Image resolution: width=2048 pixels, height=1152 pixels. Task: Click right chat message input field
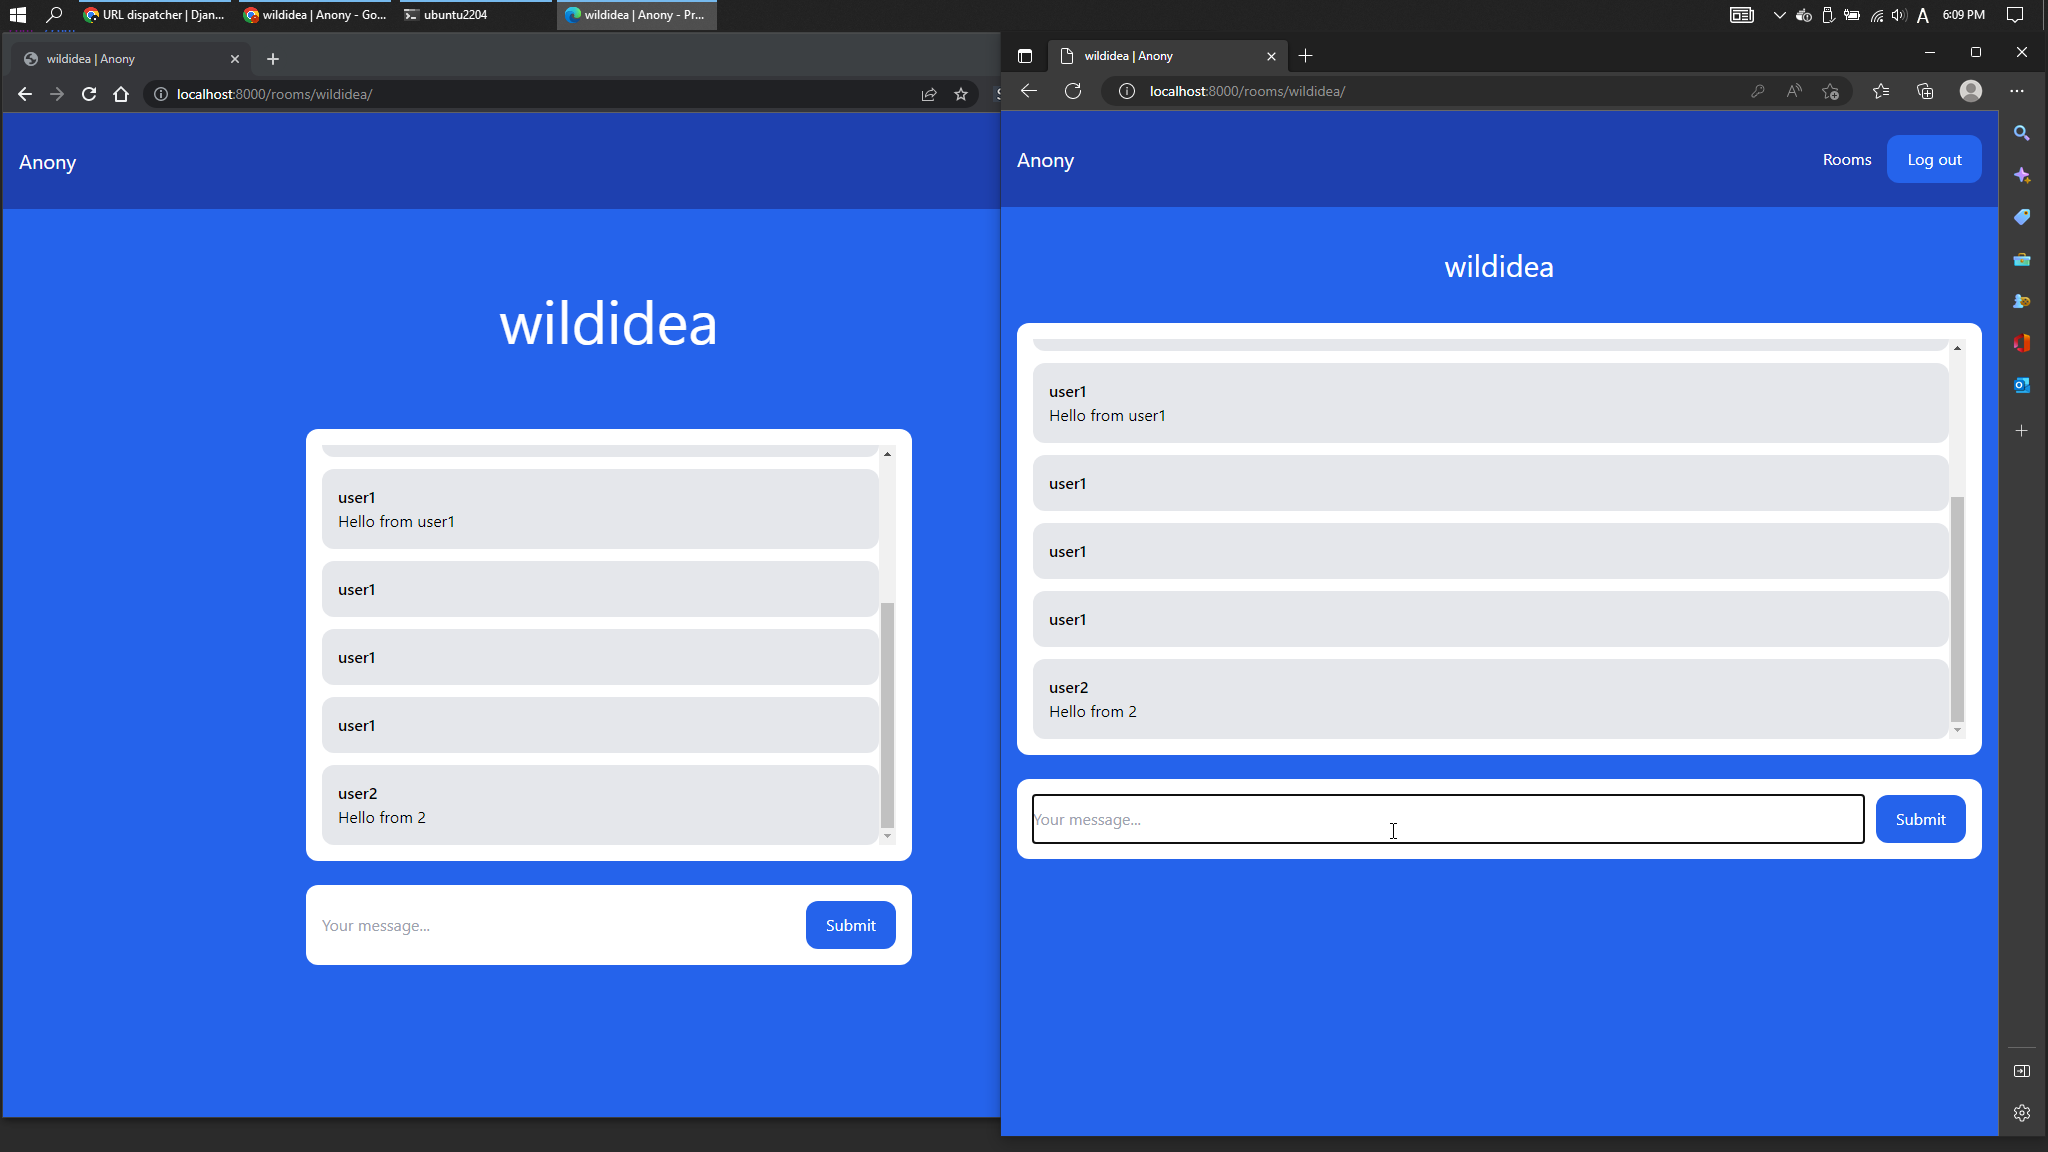pos(1447,819)
